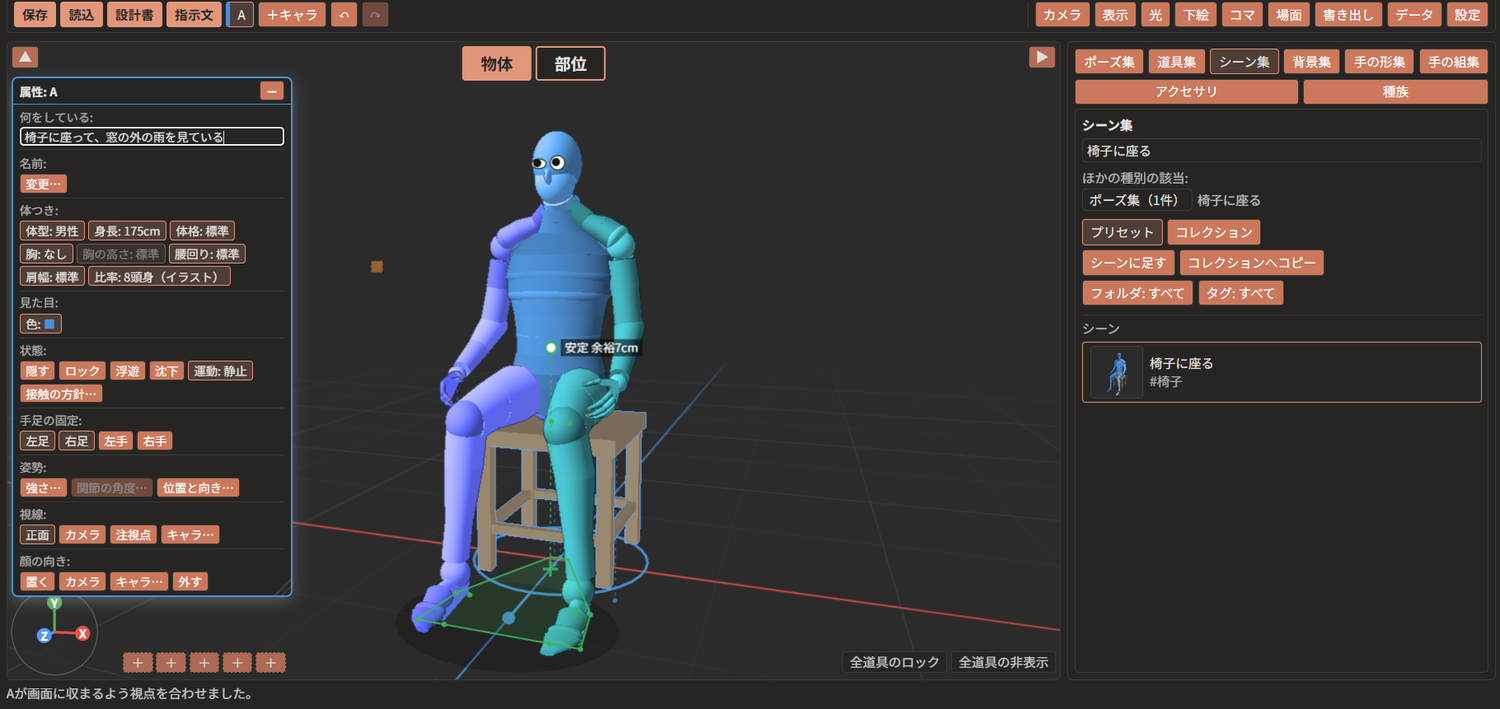This screenshot has height=709, width=1500.
Task: Focus the シーン集 search field
Action: coord(1281,151)
